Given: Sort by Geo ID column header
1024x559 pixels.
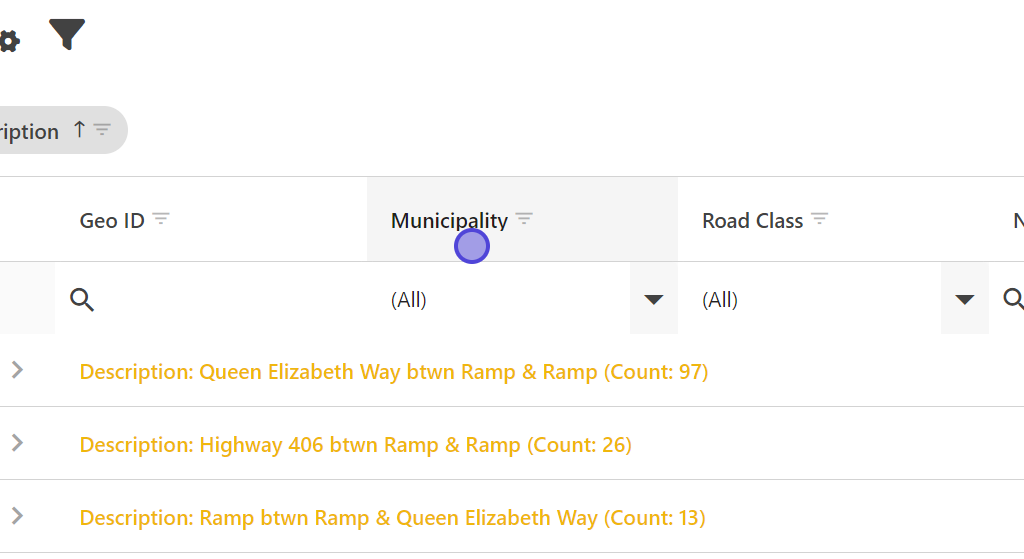Looking at the screenshot, I should point(112,221).
